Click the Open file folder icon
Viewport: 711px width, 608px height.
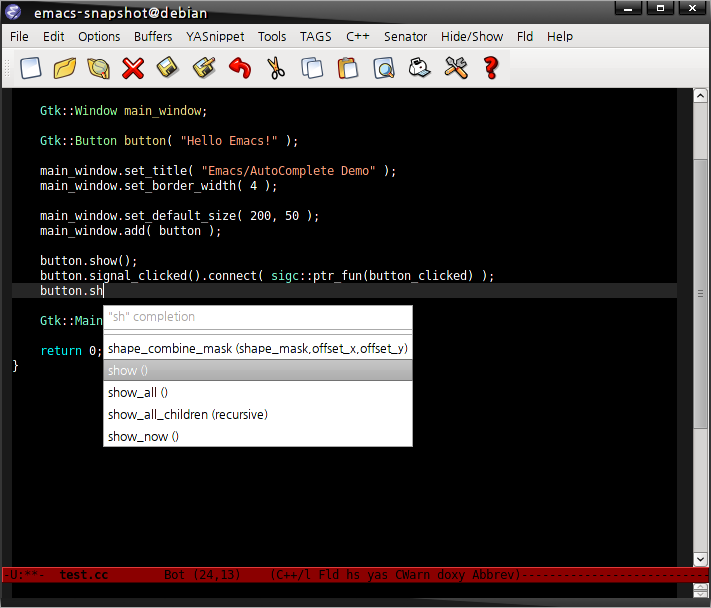coord(65,68)
